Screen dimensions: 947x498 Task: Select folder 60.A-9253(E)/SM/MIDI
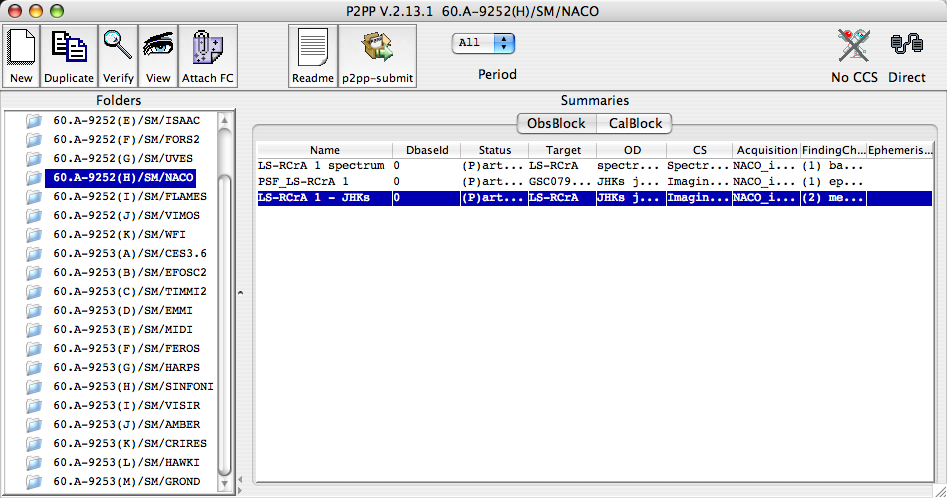(x=123, y=330)
